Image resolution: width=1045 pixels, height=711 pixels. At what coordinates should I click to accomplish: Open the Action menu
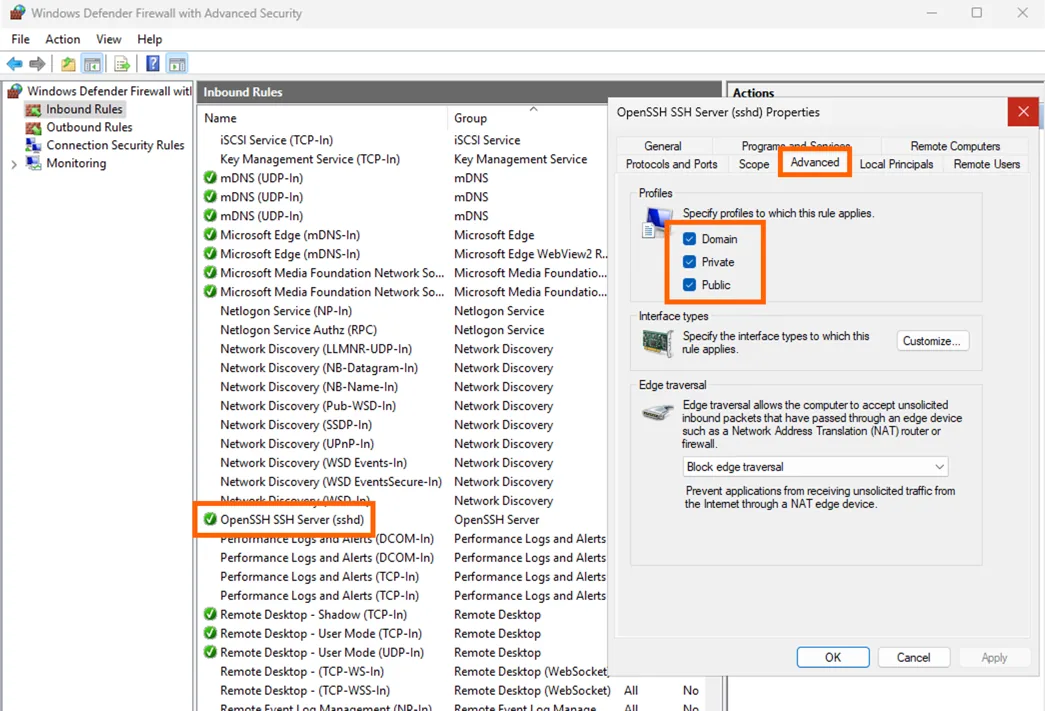(63, 39)
